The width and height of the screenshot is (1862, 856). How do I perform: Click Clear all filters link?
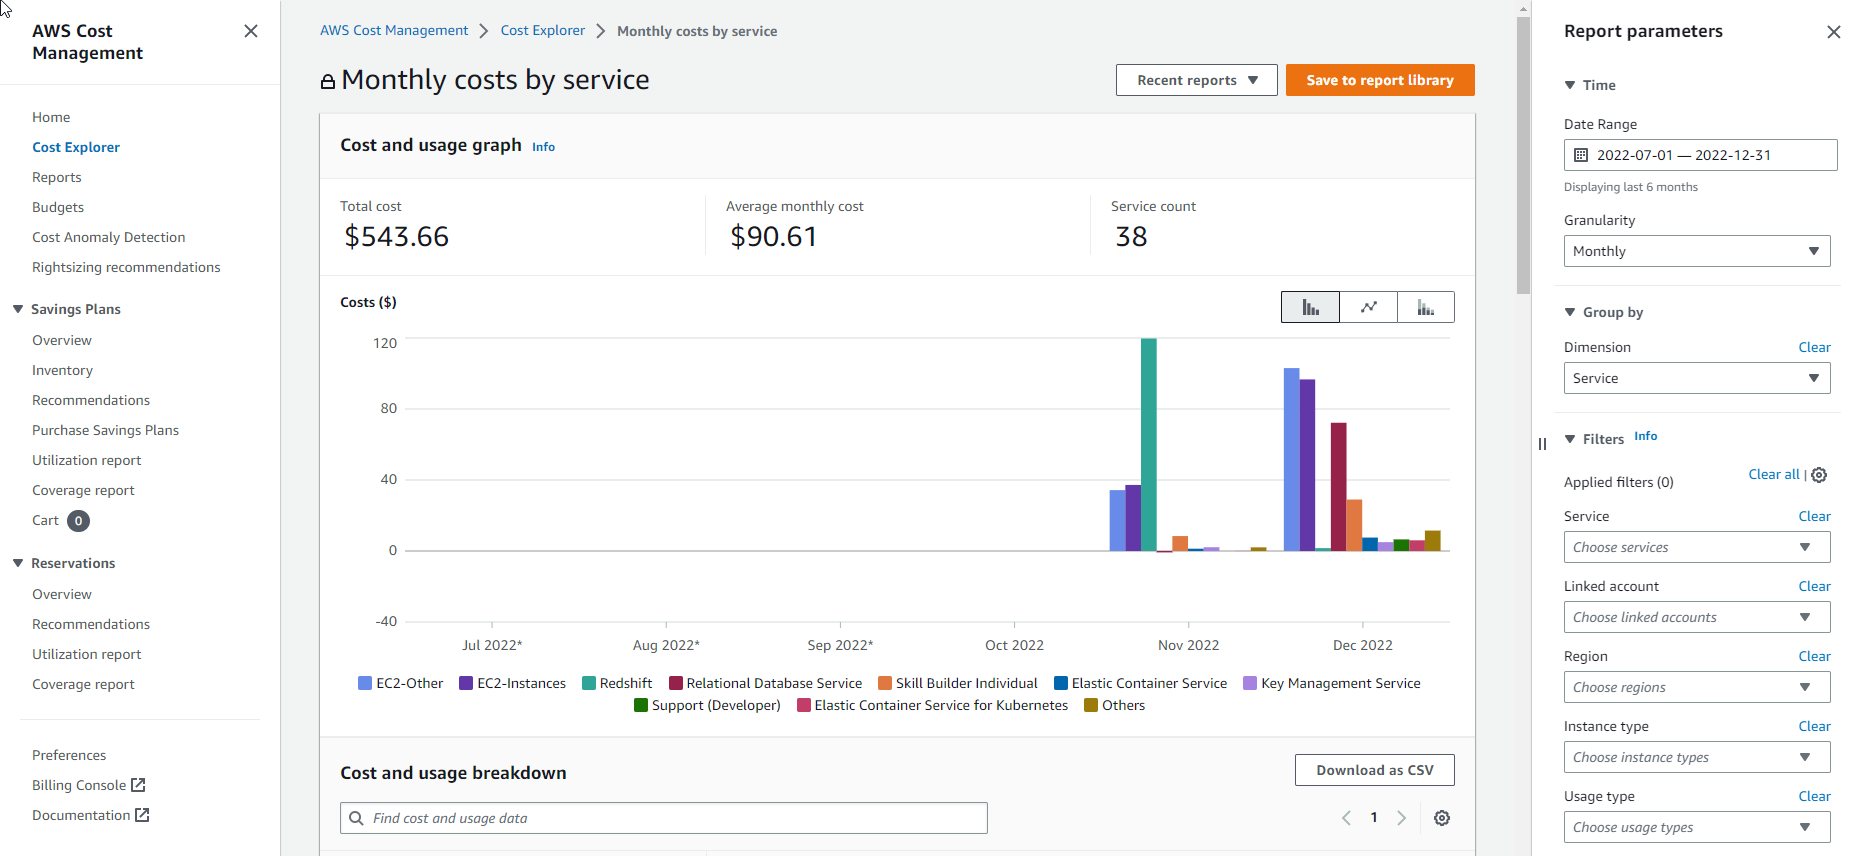pyautogui.click(x=1774, y=474)
